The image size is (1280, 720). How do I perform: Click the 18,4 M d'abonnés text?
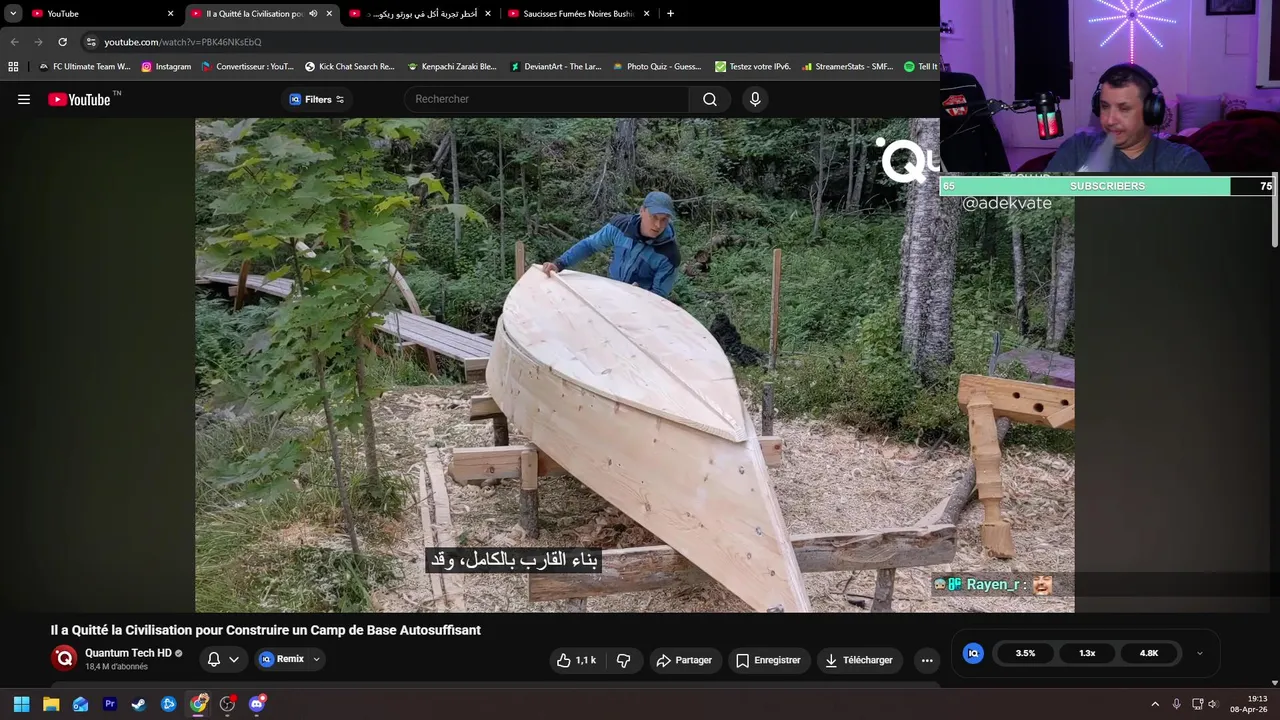coord(116,667)
